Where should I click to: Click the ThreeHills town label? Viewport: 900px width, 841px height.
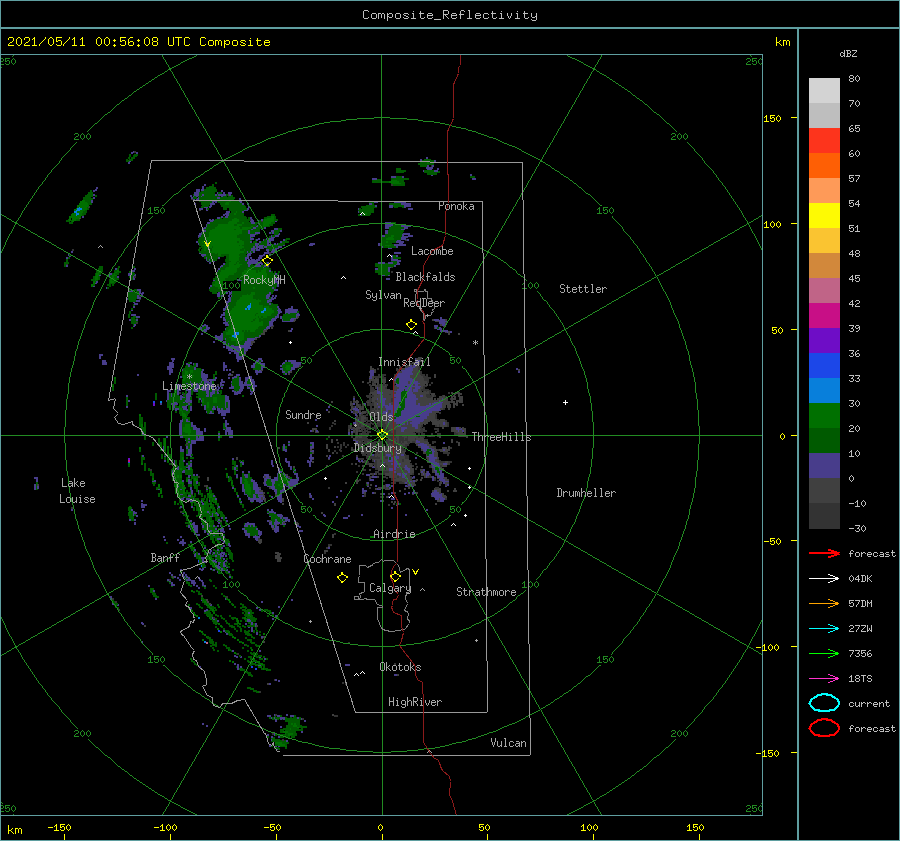(501, 437)
